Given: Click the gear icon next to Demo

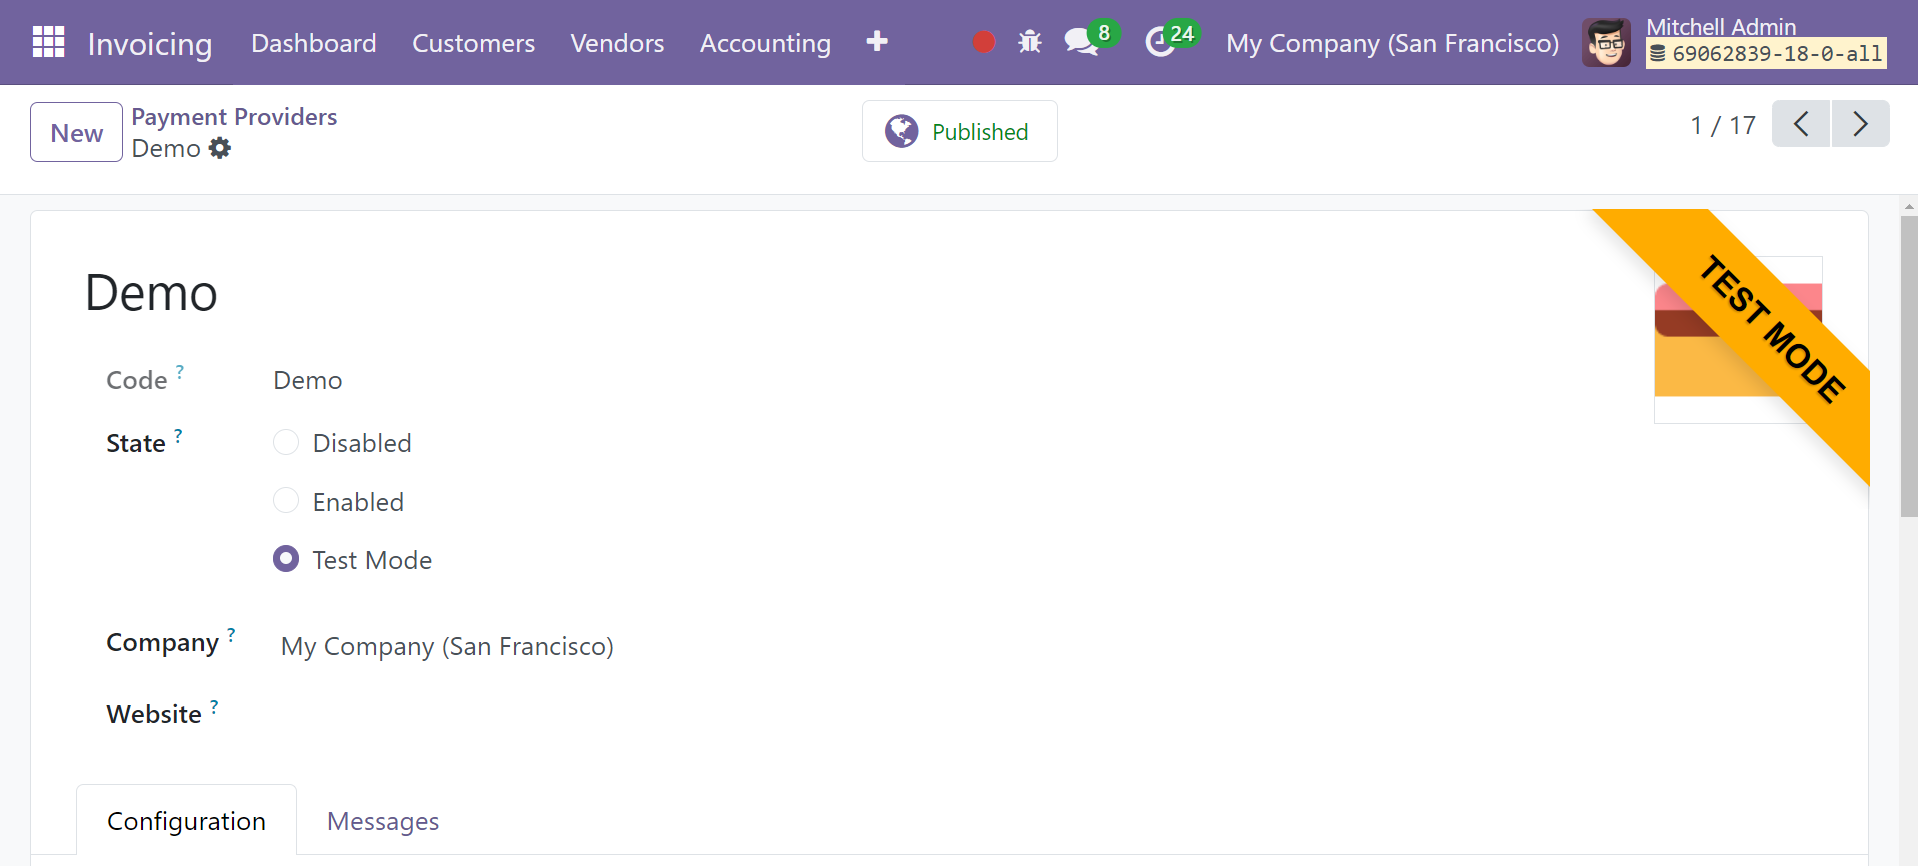Looking at the screenshot, I should tap(220, 148).
